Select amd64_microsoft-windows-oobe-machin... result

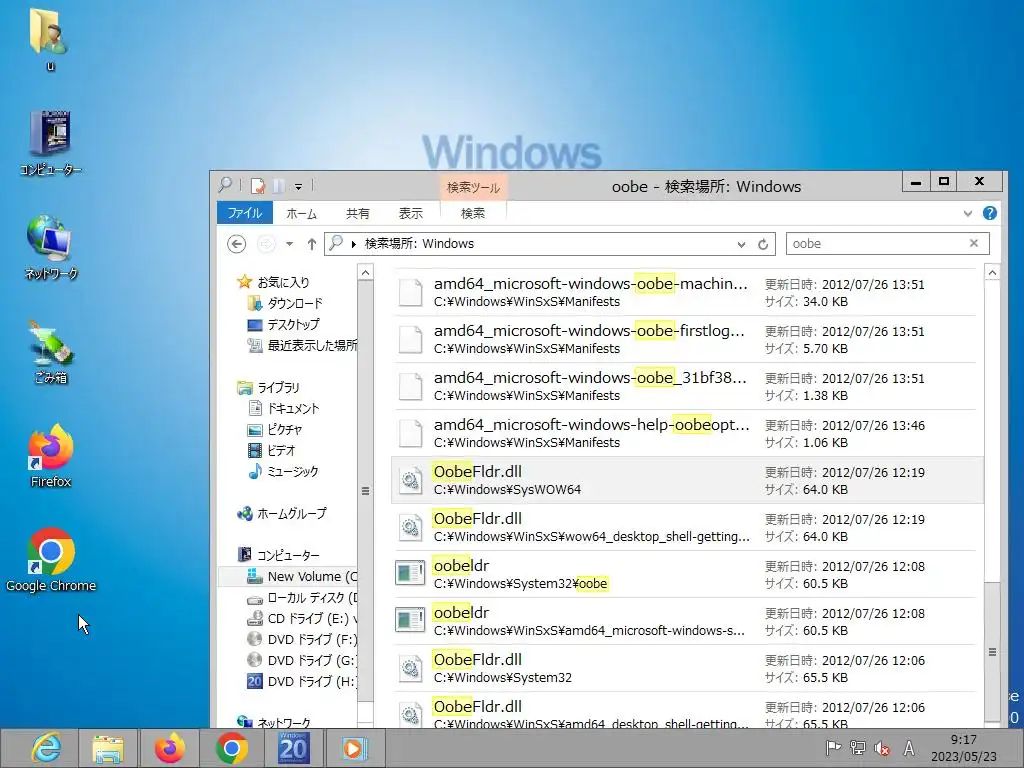(686, 292)
